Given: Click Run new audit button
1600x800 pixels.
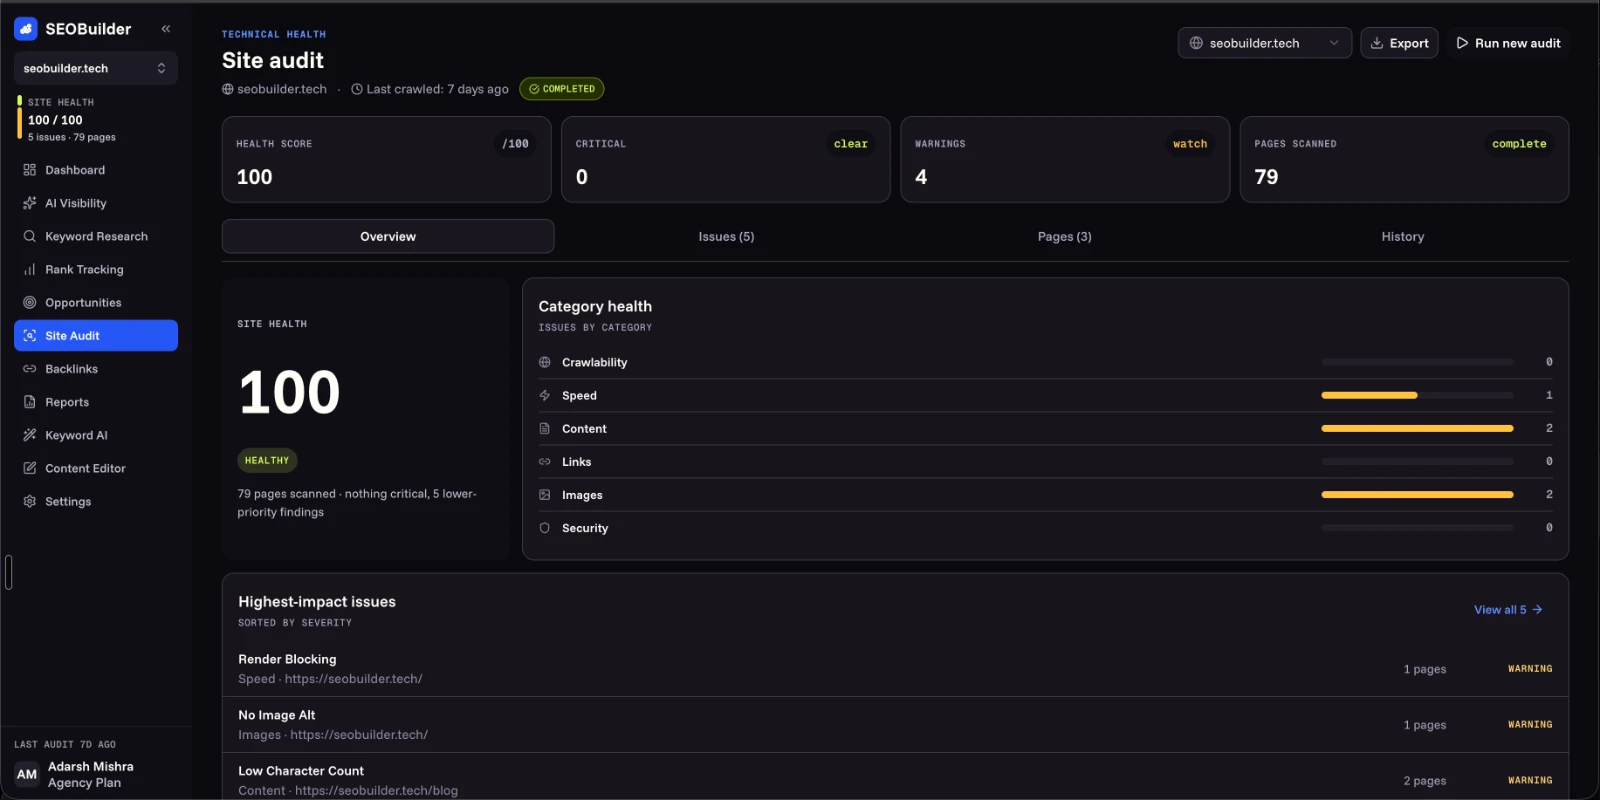Looking at the screenshot, I should click(1507, 43).
